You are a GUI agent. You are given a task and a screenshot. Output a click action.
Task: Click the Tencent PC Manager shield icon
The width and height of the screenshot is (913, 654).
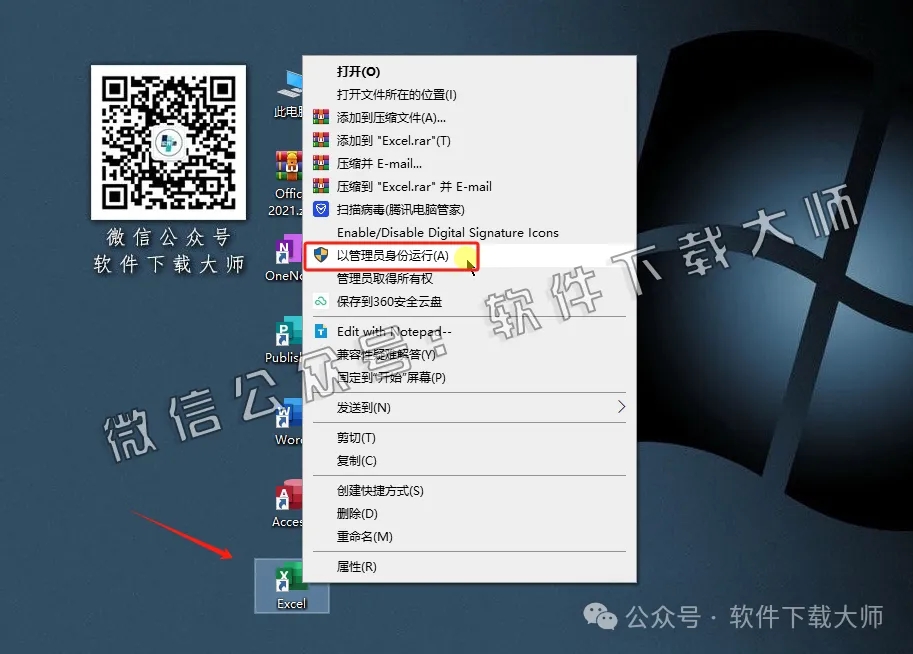(x=320, y=209)
